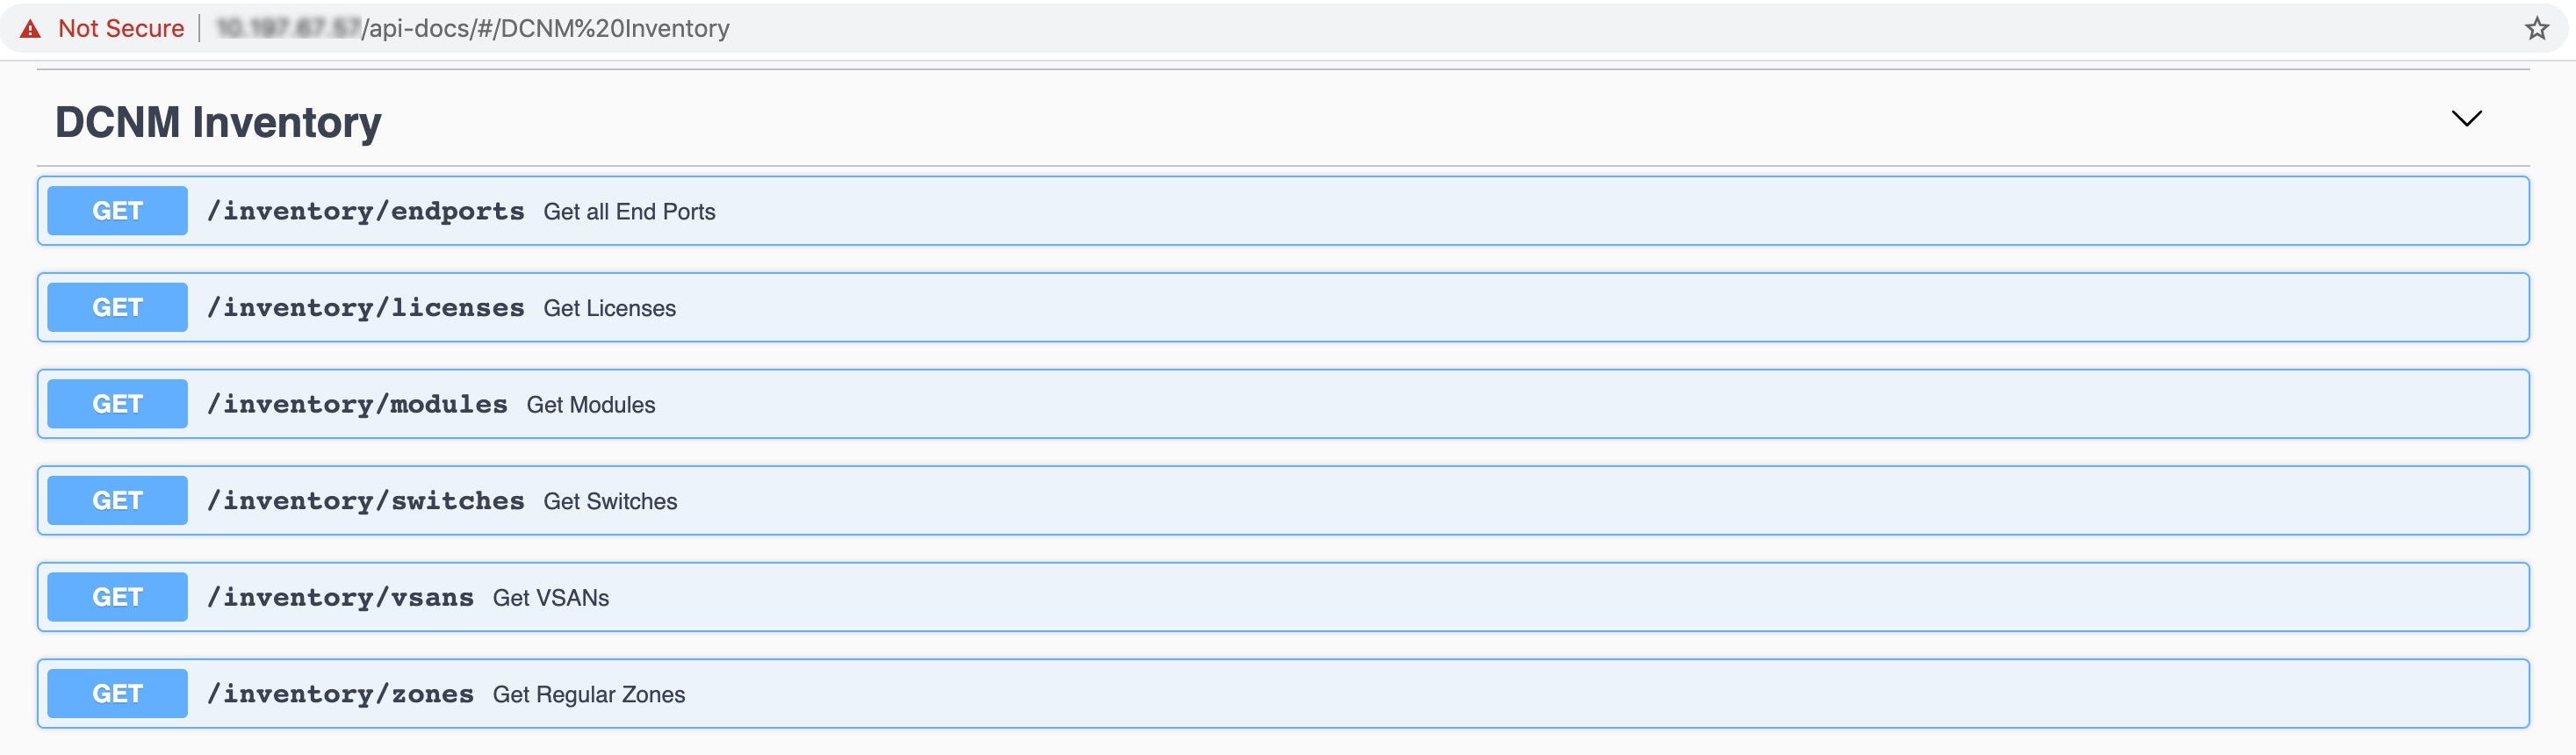Screen dimensions: 2576x755
Task: Click the DCNM Inventory section heading
Action: (217, 122)
